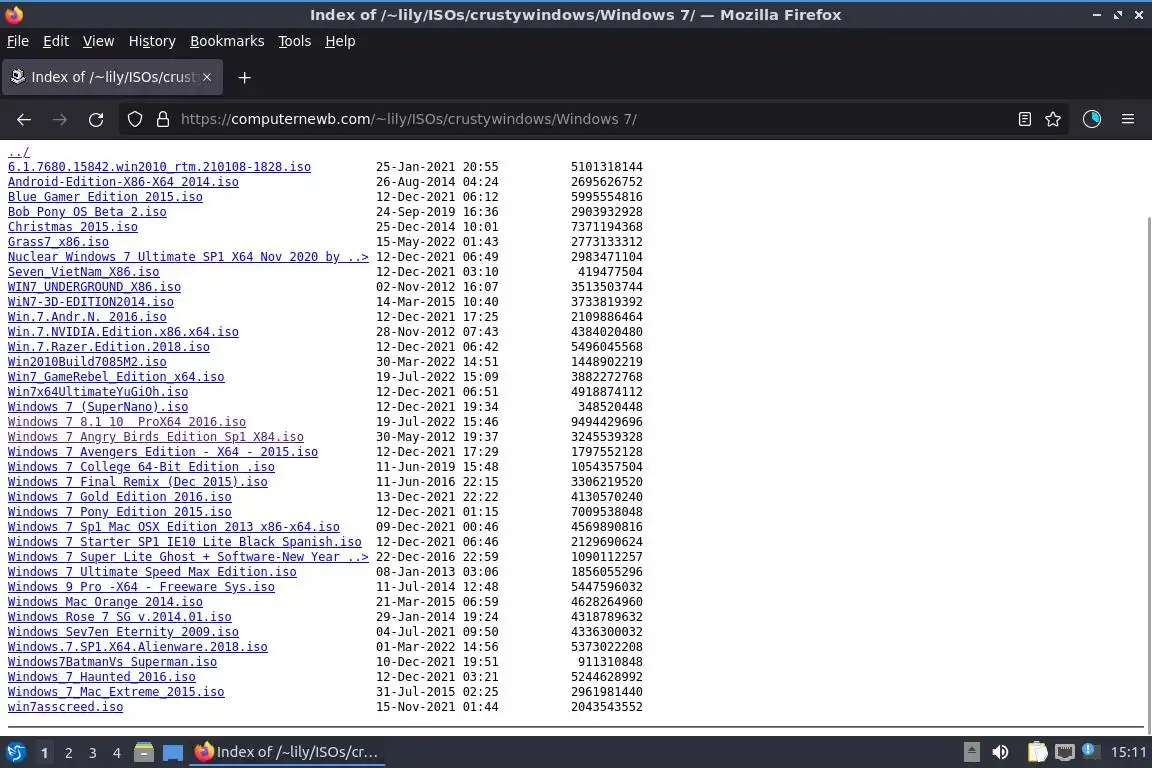Switch to workspace 4

click(117, 753)
